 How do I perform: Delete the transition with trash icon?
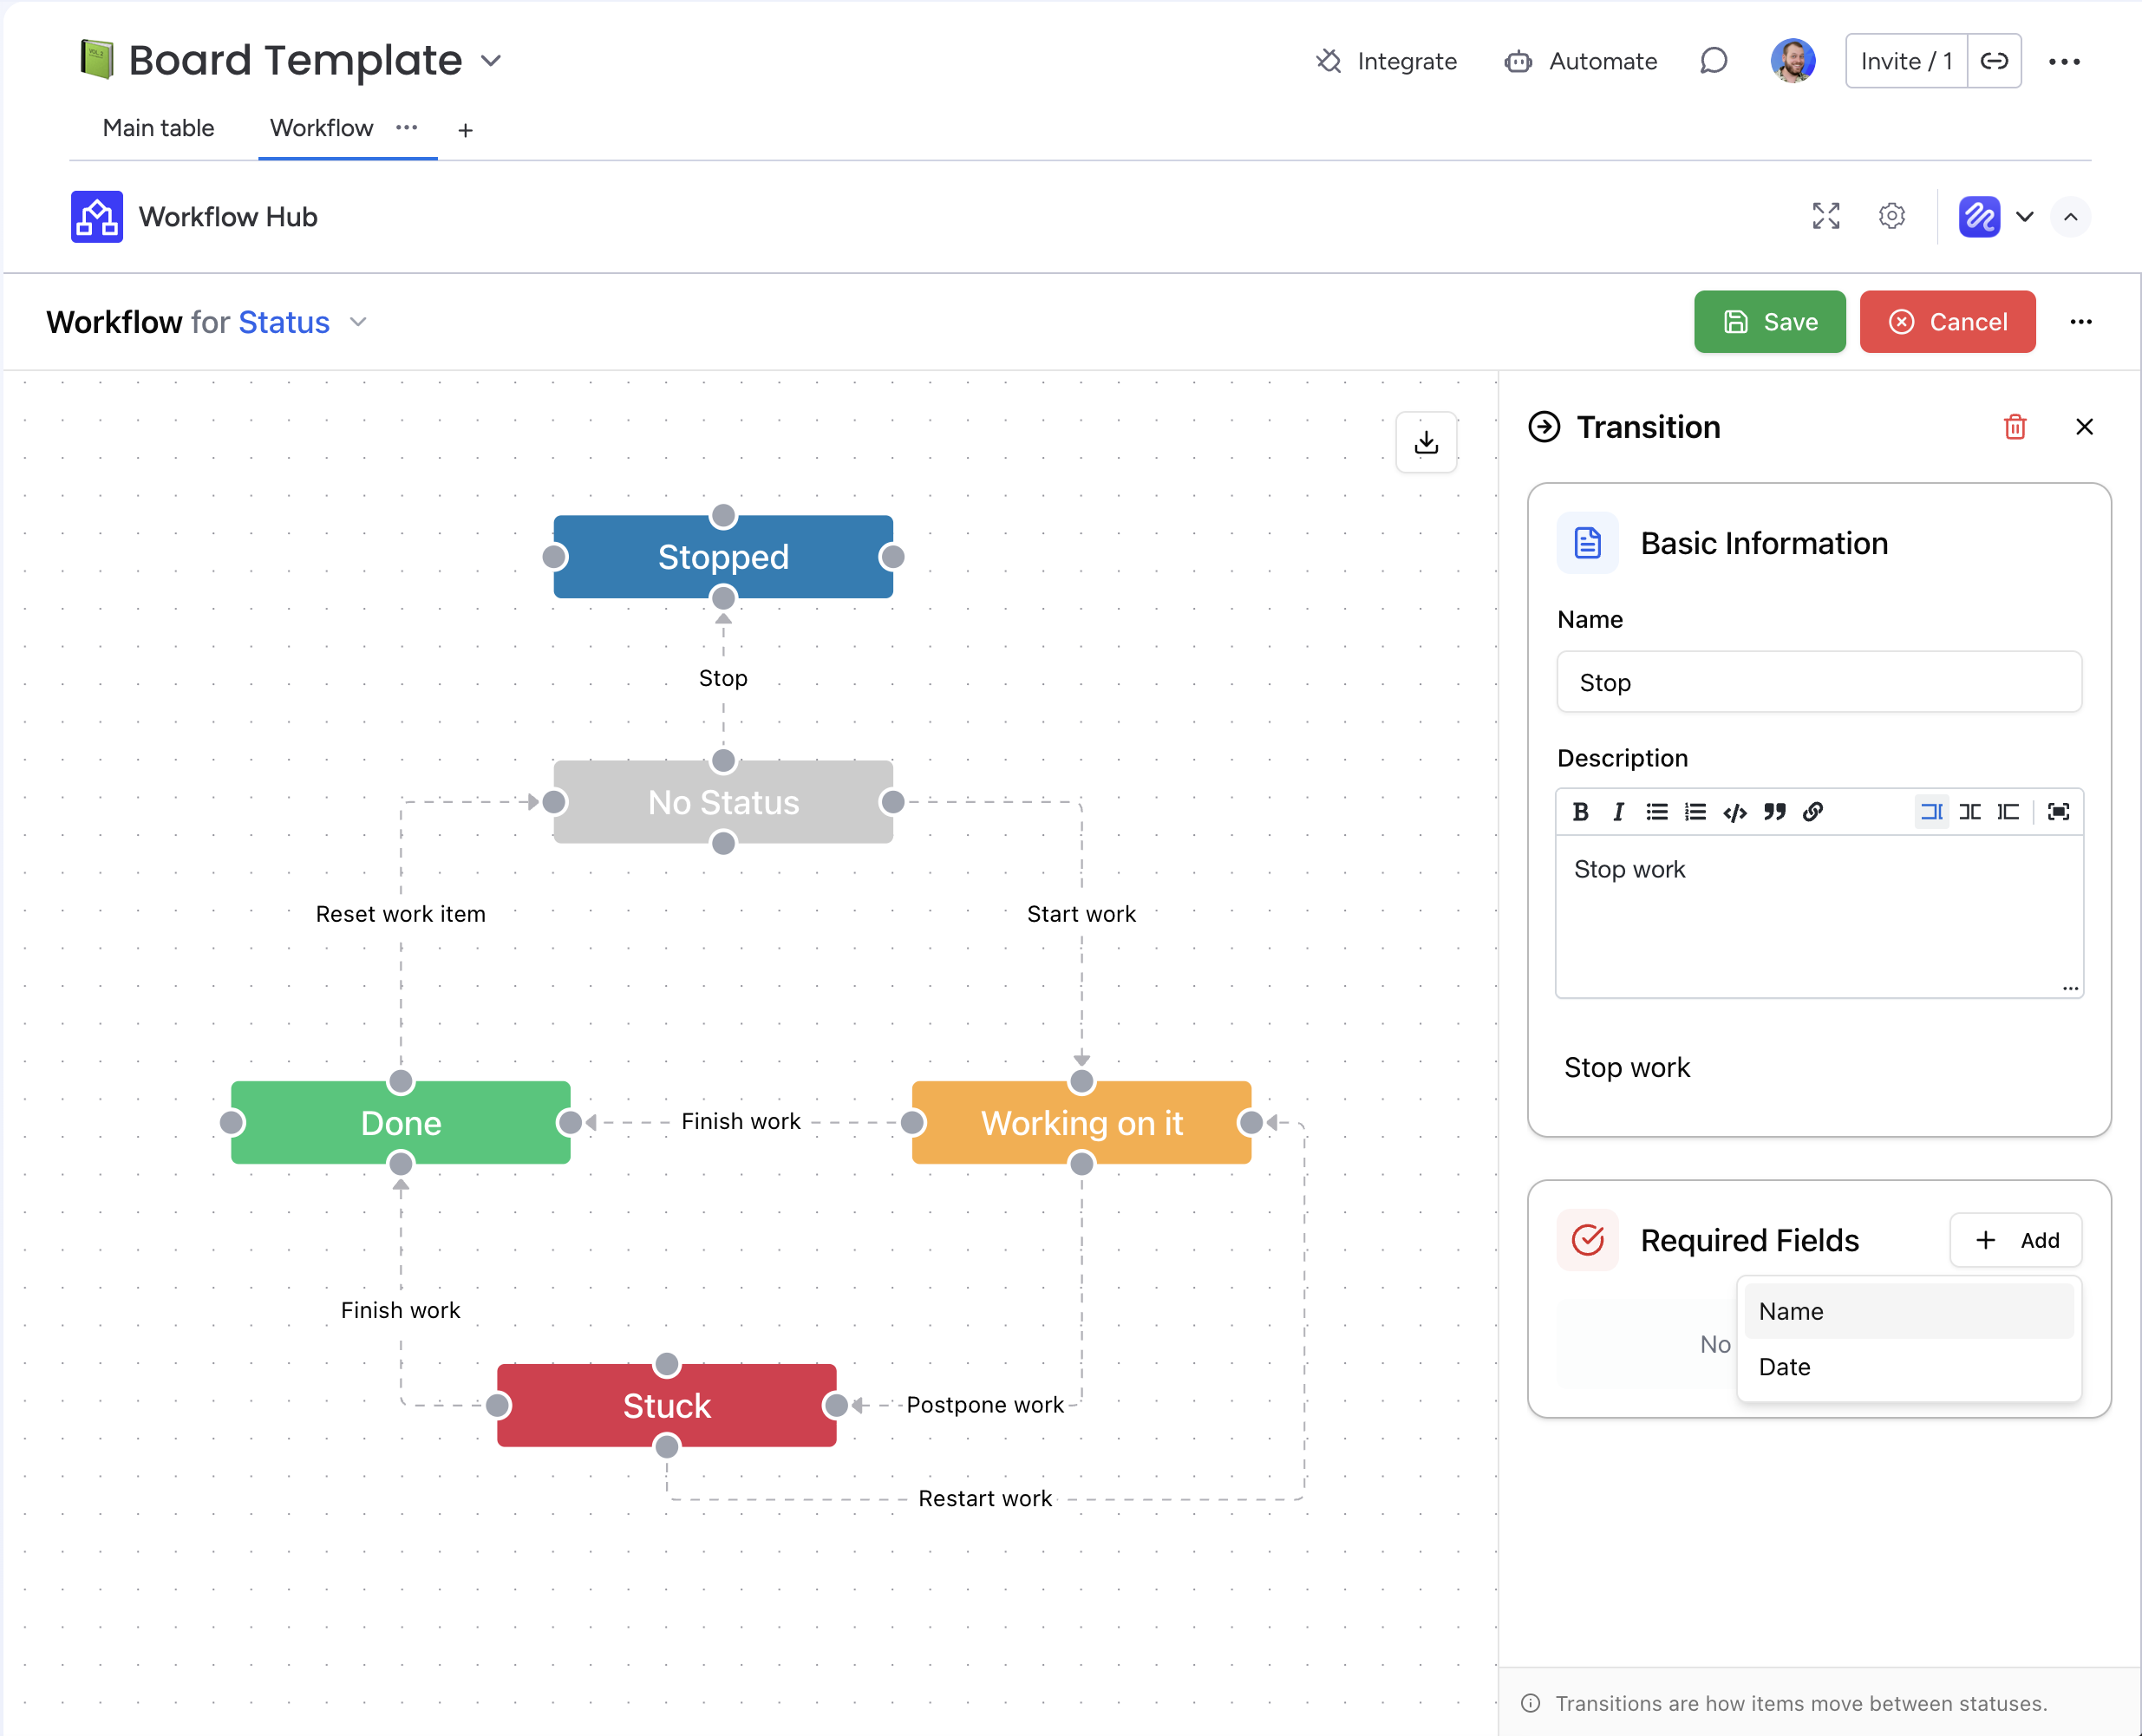(2014, 427)
